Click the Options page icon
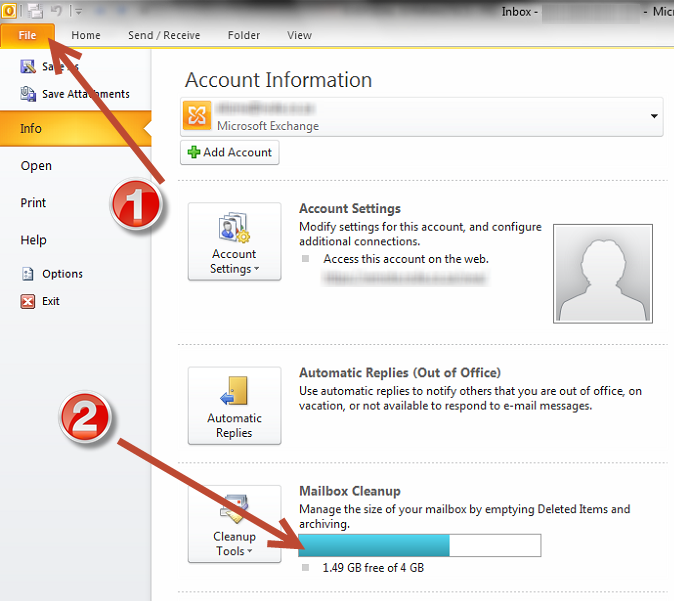The width and height of the screenshot is (674, 601). 28,274
